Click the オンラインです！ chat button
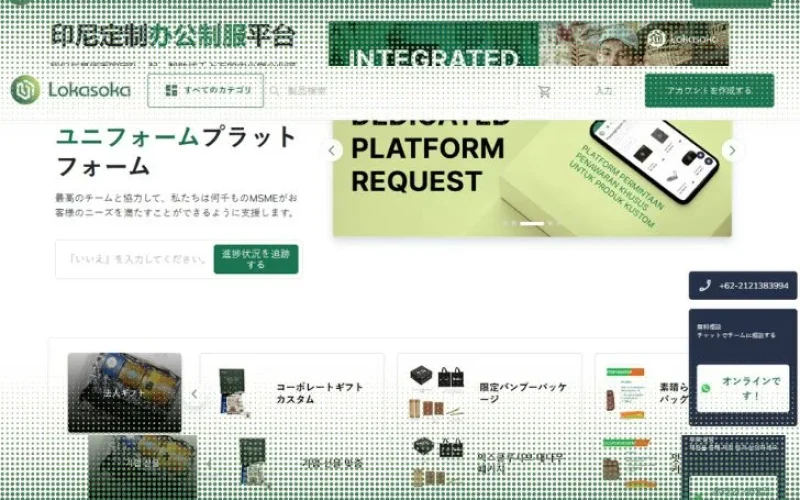This screenshot has width=800, height=500. [743, 388]
